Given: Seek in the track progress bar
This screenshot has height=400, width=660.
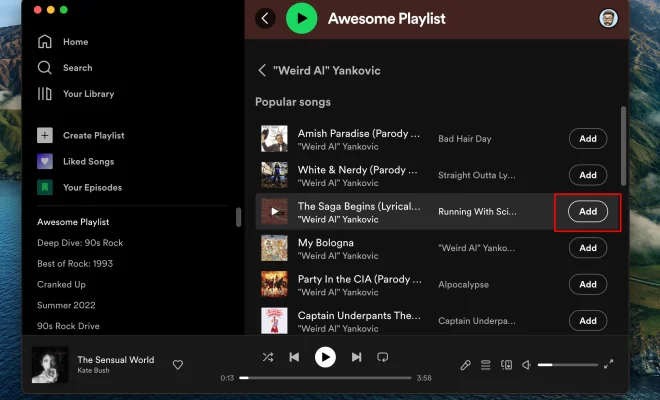Looking at the screenshot, I should point(325,378).
